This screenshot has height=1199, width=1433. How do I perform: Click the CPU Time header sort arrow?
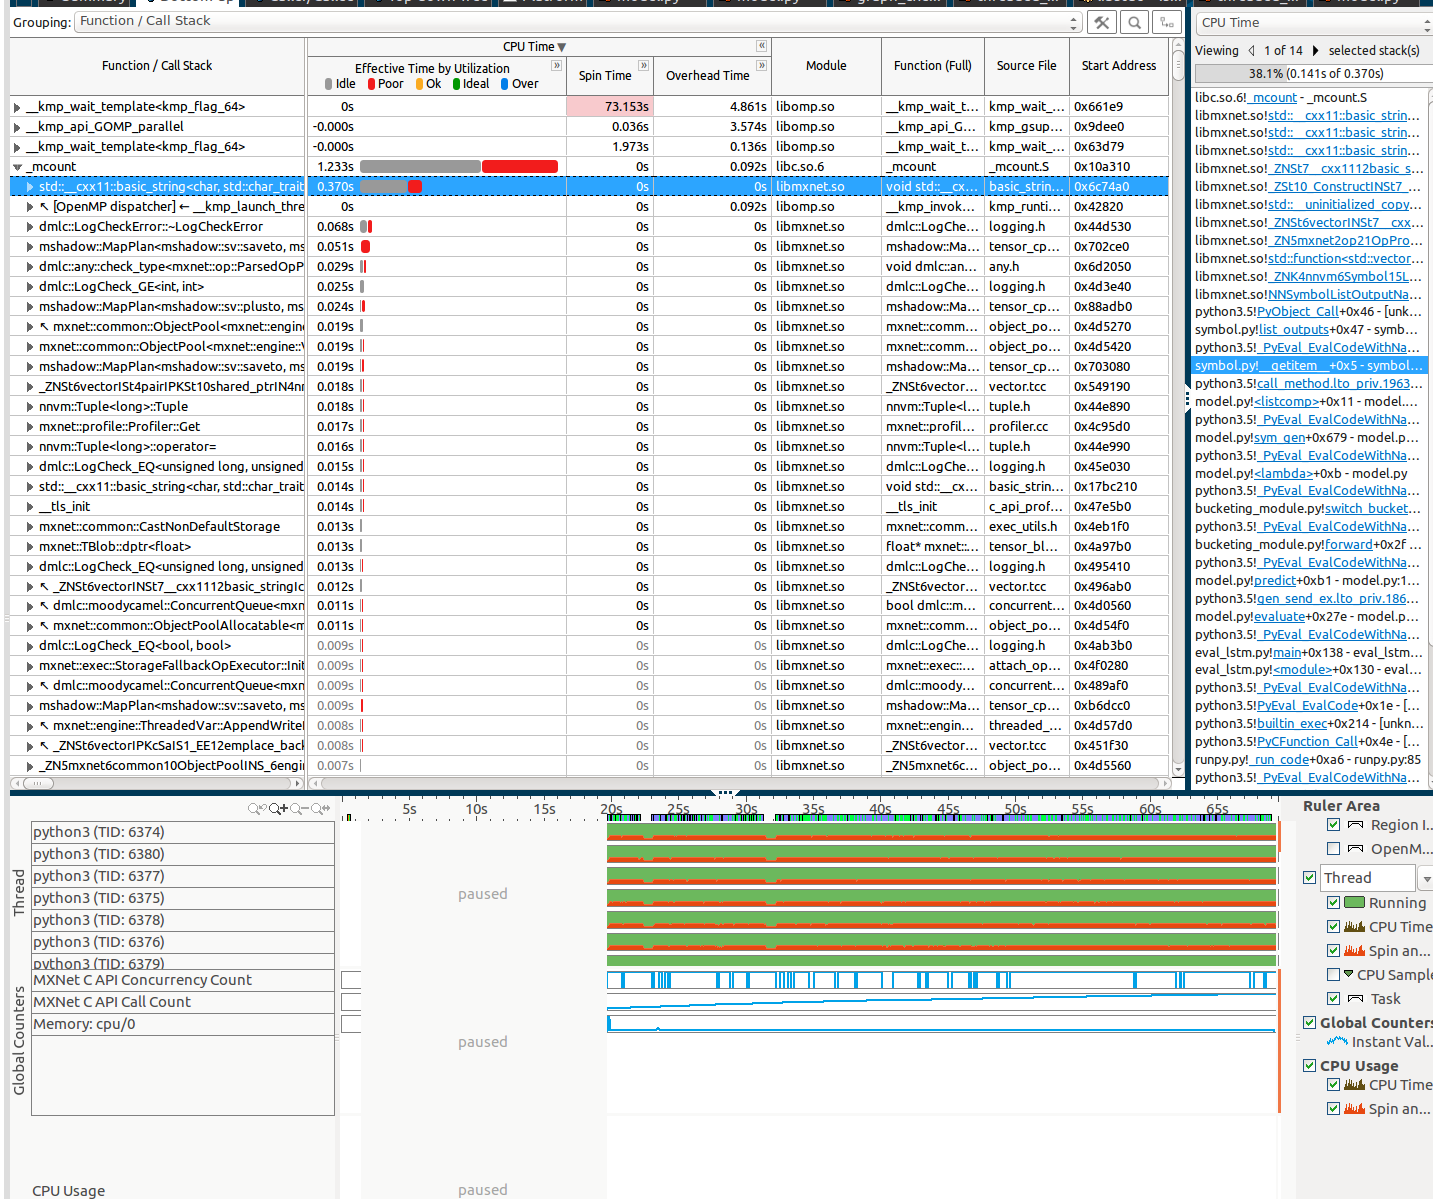(x=562, y=47)
